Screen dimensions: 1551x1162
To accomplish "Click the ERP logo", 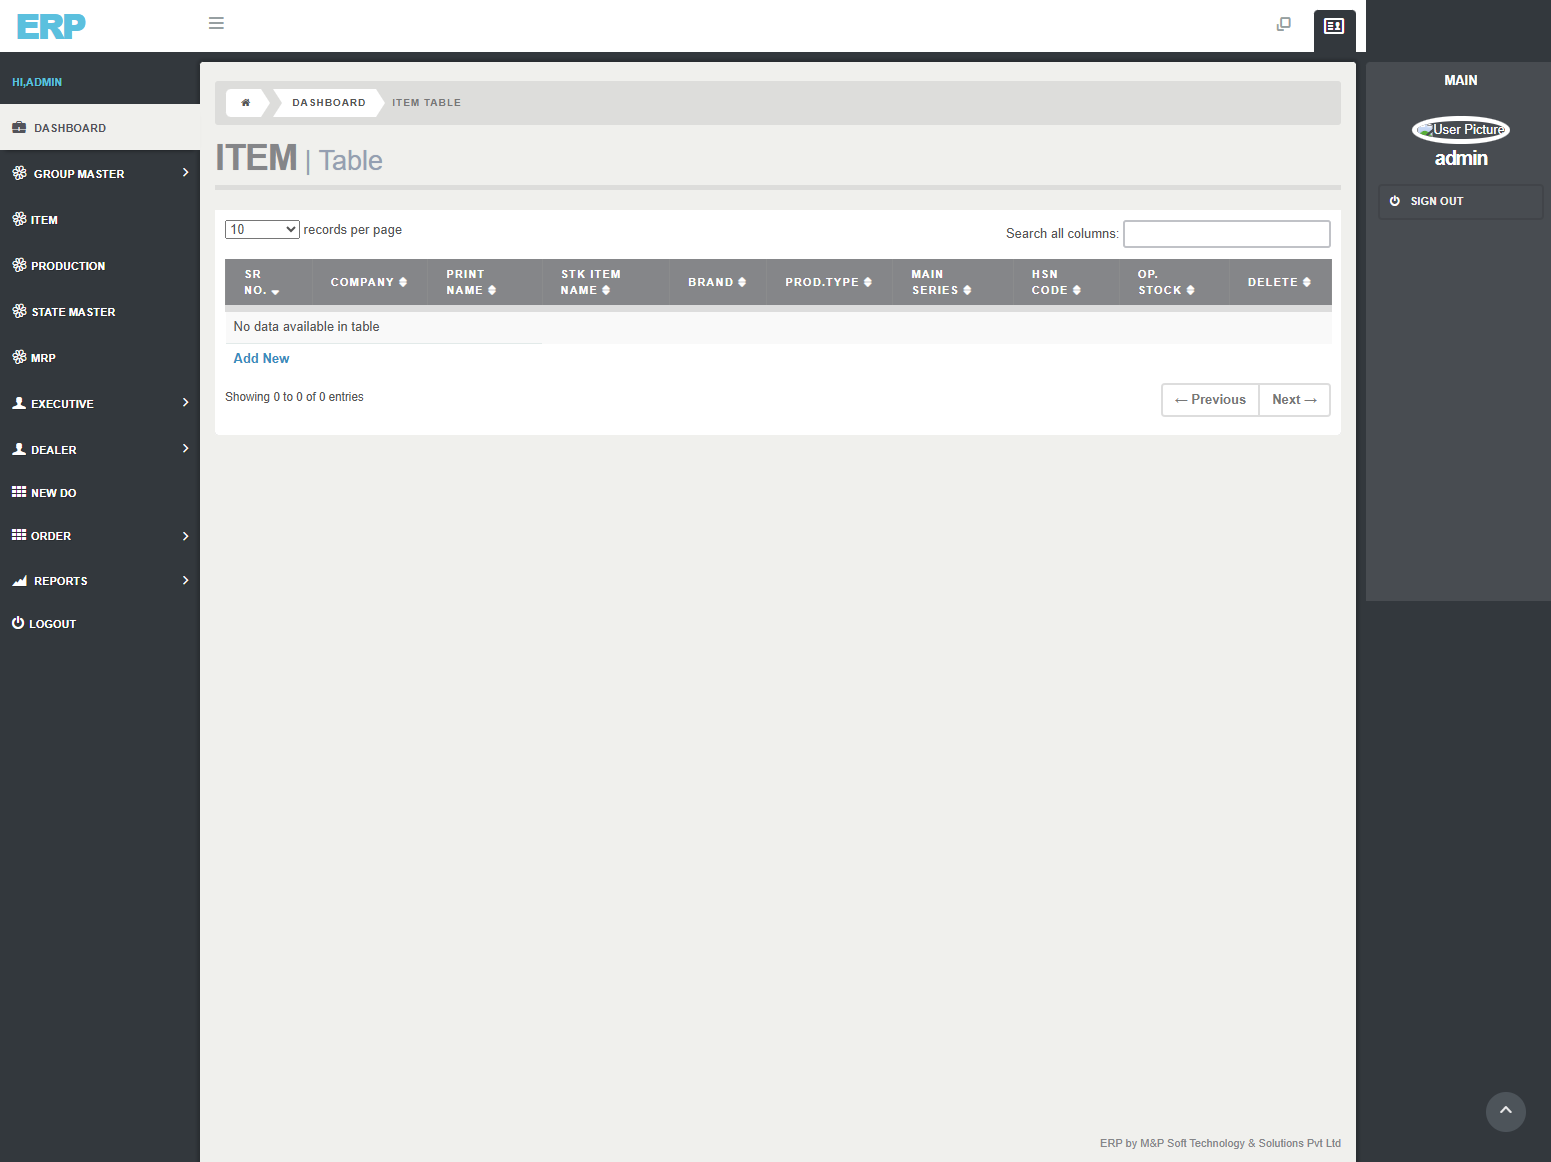I will pyautogui.click(x=51, y=26).
